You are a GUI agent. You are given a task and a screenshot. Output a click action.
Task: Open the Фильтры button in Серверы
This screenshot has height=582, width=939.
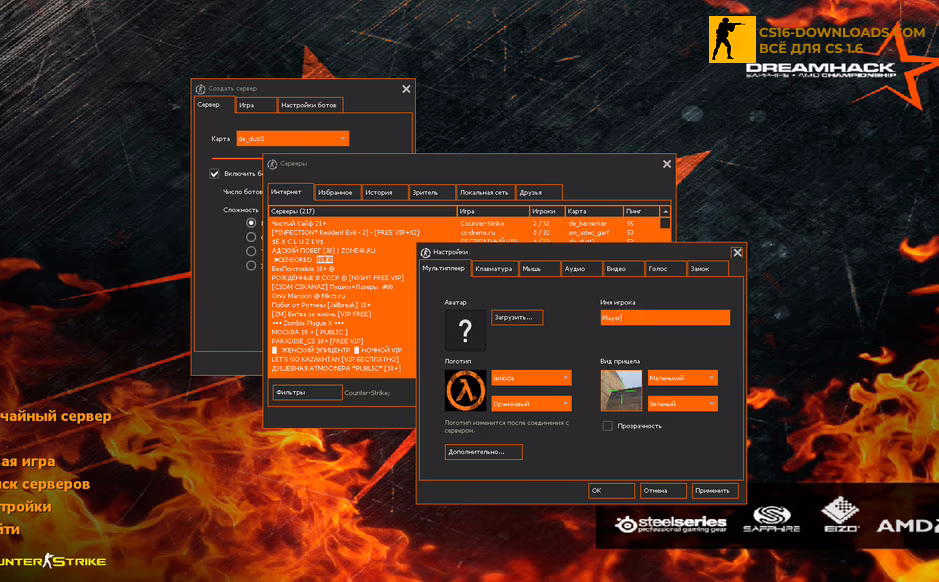pos(307,393)
